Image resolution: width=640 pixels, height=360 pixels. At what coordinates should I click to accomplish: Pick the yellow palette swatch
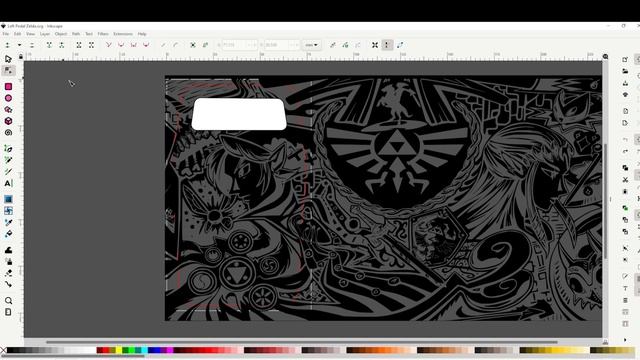coord(119,350)
